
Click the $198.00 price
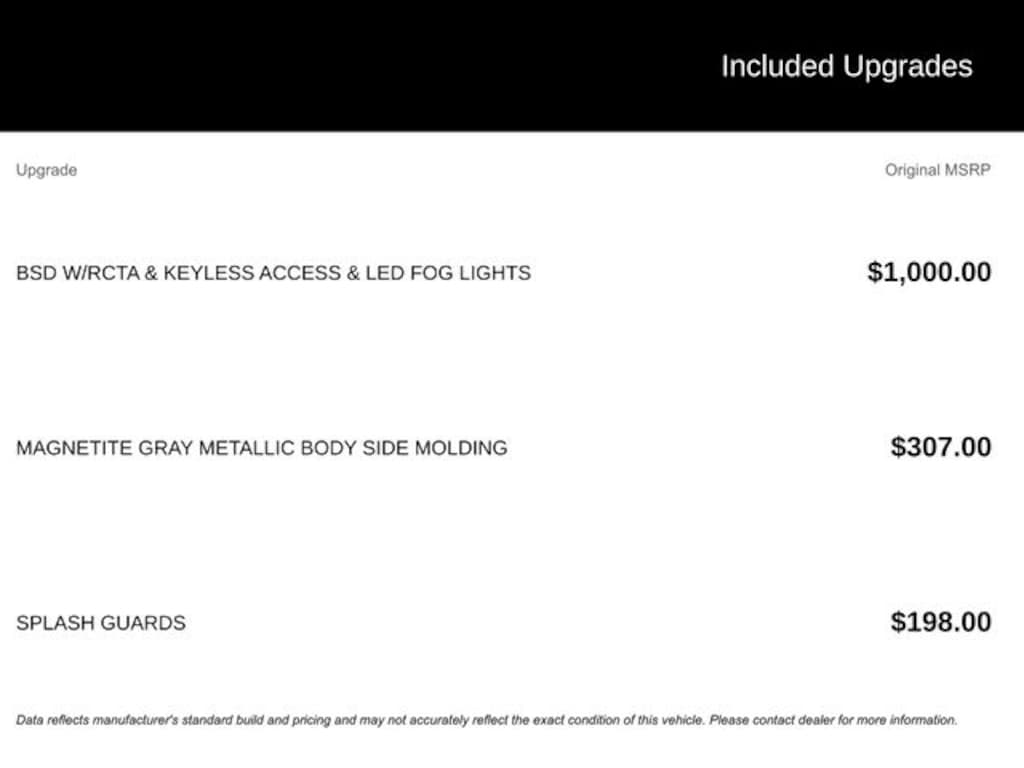[x=941, y=622]
